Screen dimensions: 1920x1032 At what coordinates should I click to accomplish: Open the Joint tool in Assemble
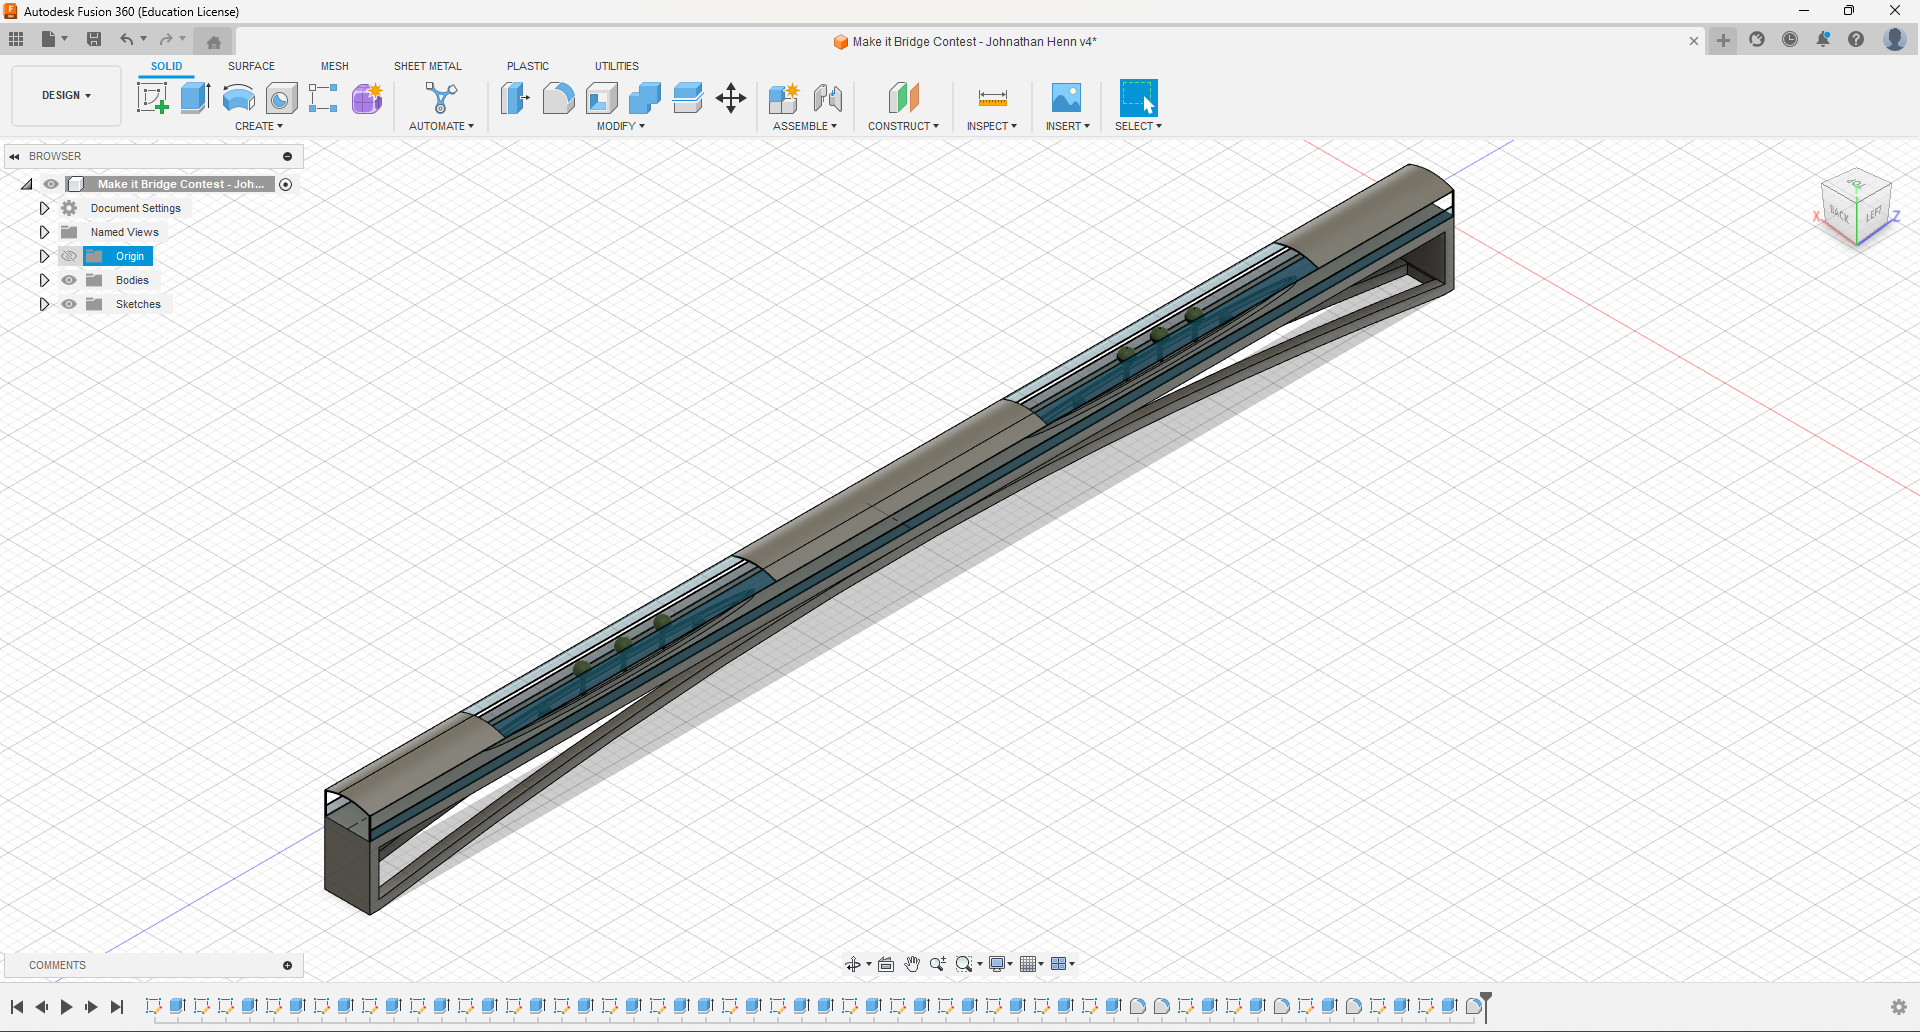click(827, 98)
